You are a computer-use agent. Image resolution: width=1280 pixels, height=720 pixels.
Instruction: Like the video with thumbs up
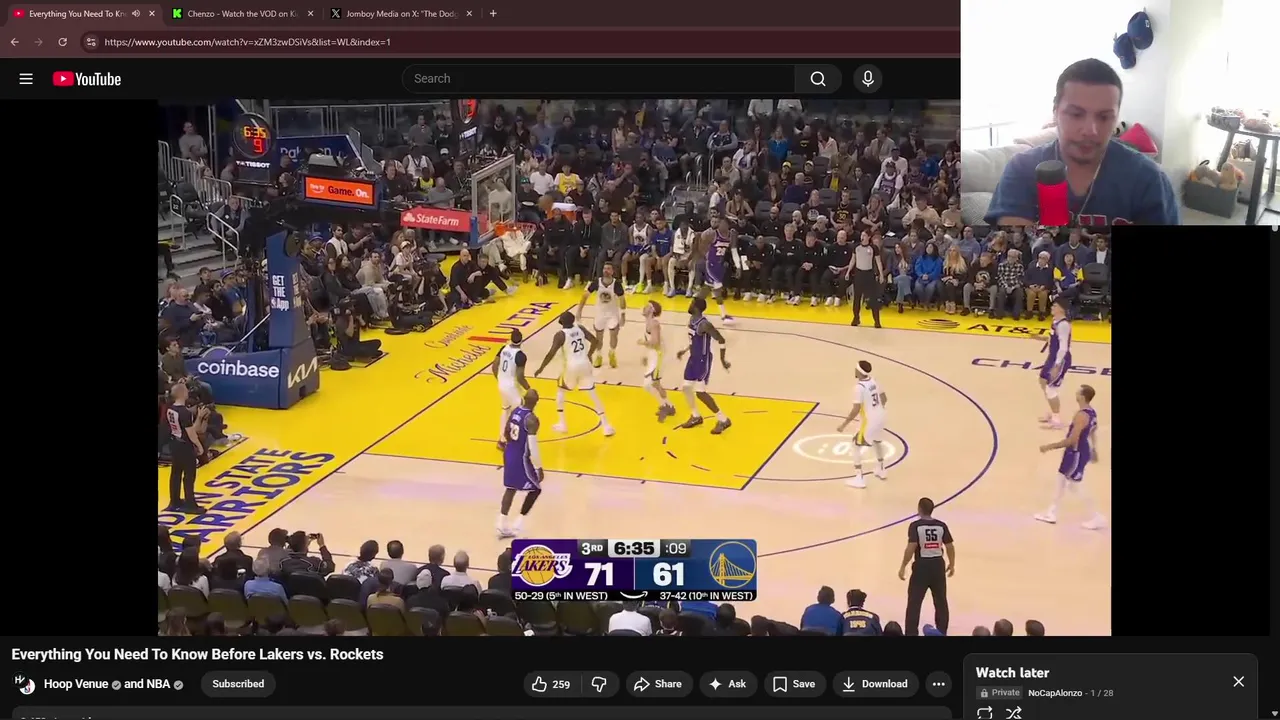[550, 684]
